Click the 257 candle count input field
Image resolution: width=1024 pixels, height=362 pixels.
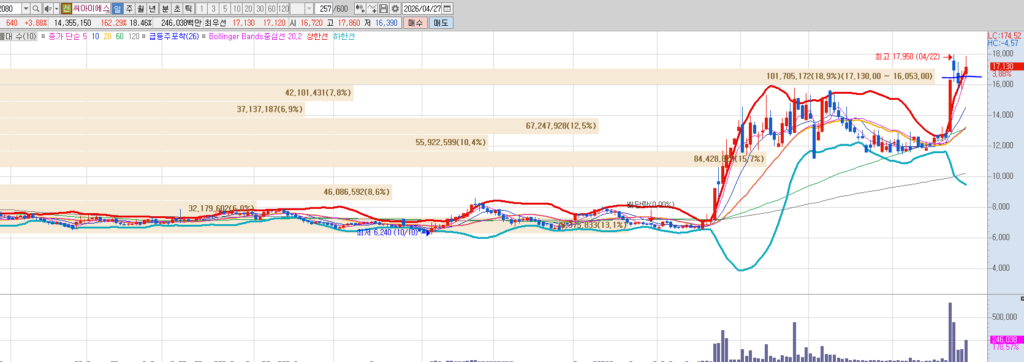coord(323,8)
